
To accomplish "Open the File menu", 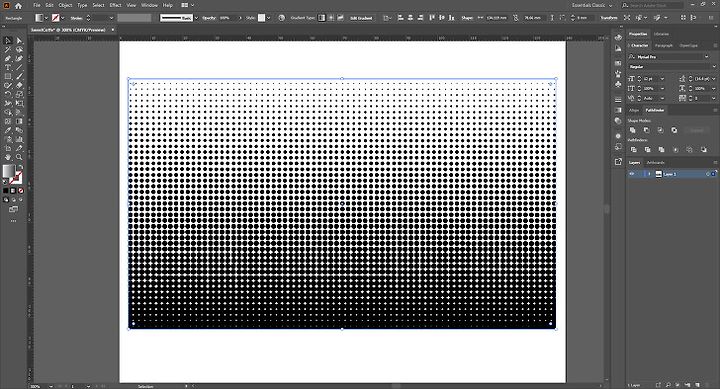I will point(37,6).
